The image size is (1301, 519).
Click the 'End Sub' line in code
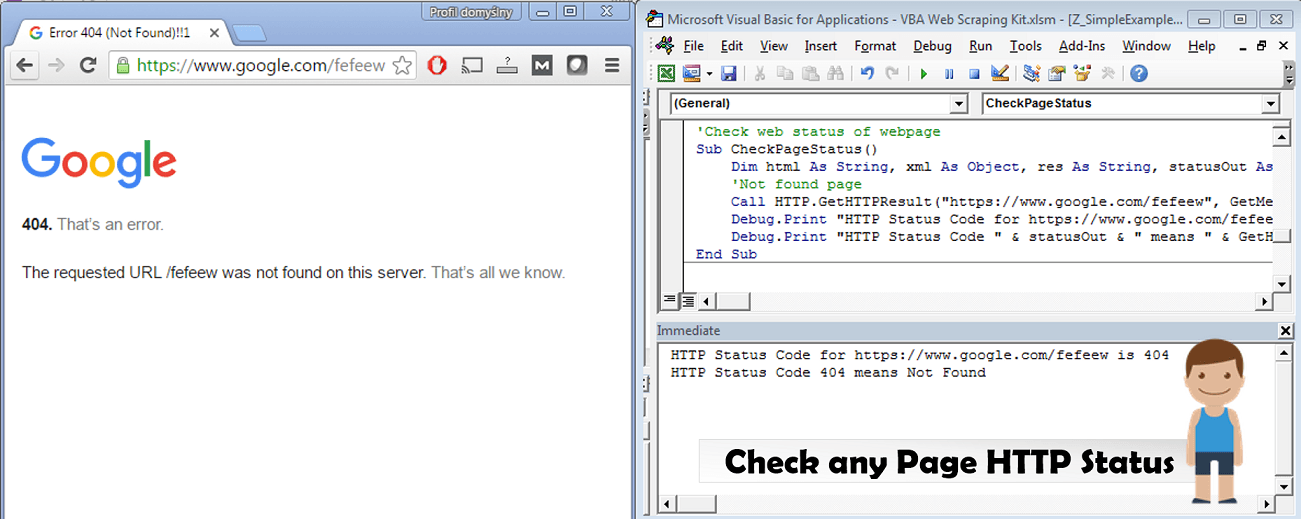click(726, 254)
